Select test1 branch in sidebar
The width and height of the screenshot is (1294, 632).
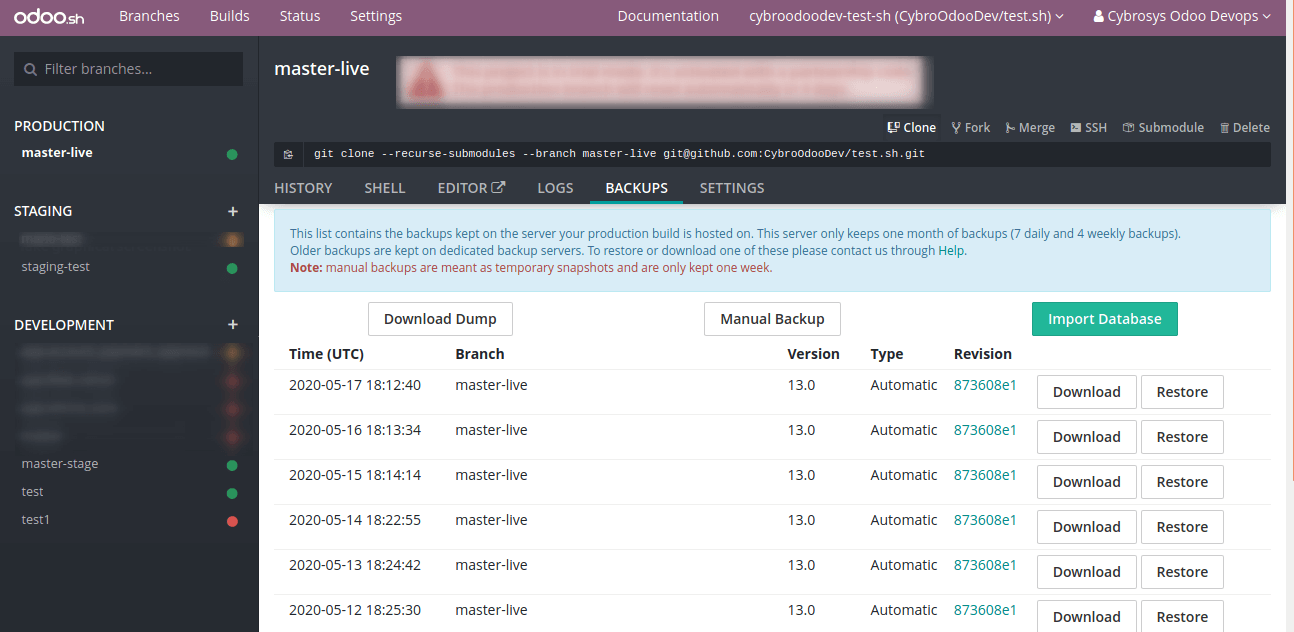(36, 520)
